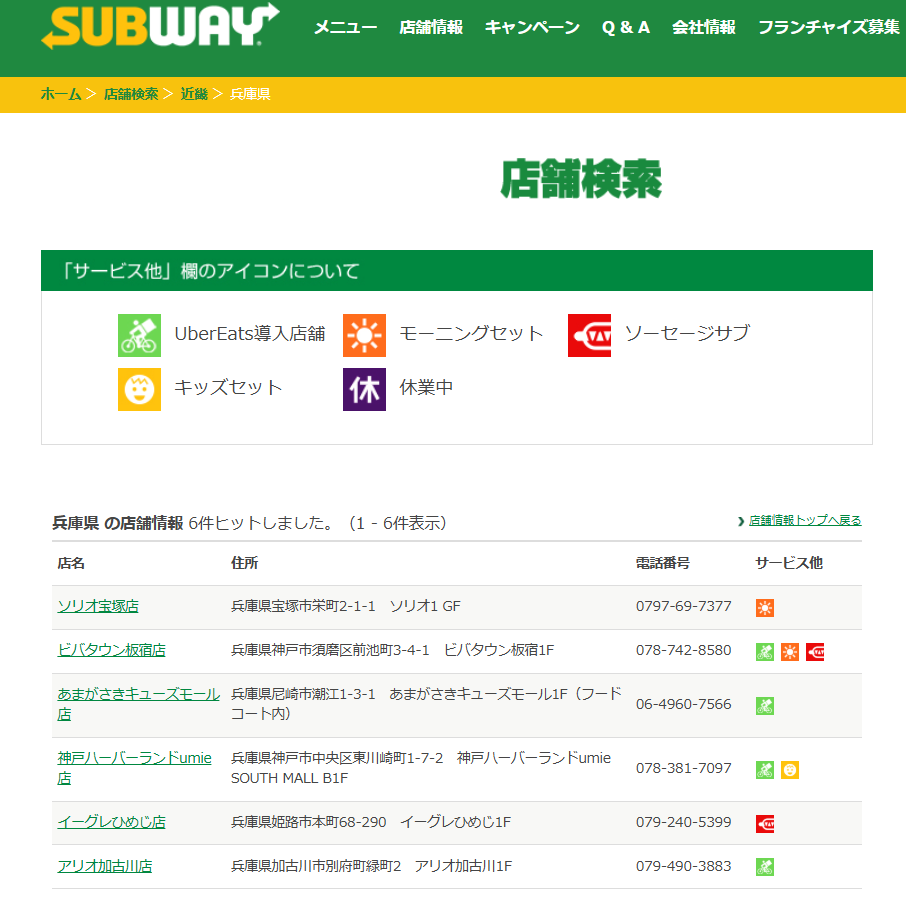The image size is (906, 909).
Task: Open the 会社情報 navigation item
Action: [x=704, y=27]
